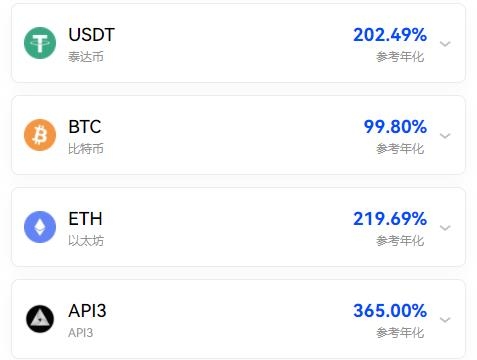The image size is (477, 360).
Task: Select the API3 coin name heading
Action: click(87, 311)
